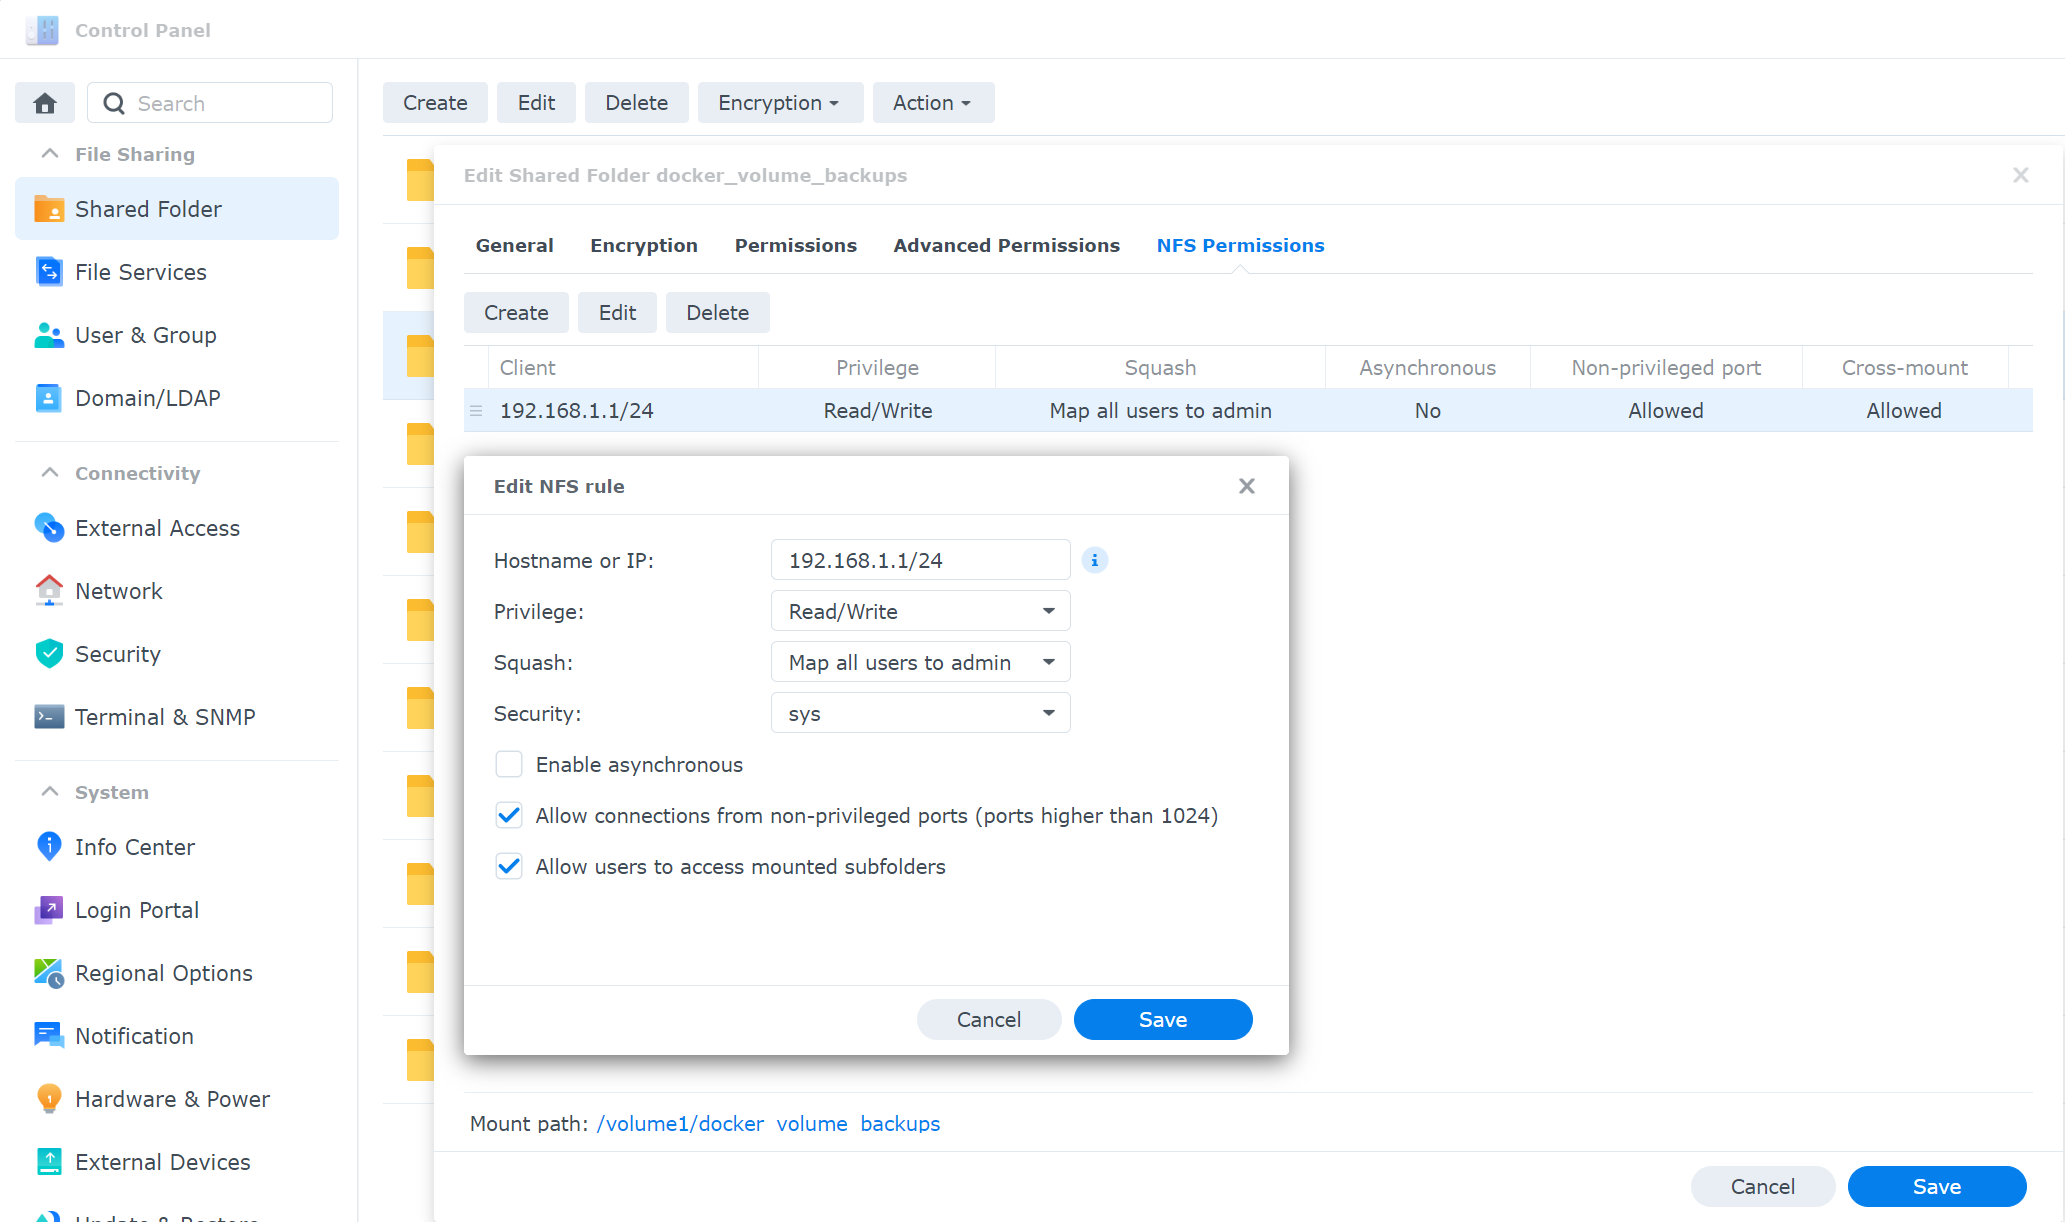This screenshot has width=2065, height=1222.
Task: Open the File Services icon
Action: [49, 272]
